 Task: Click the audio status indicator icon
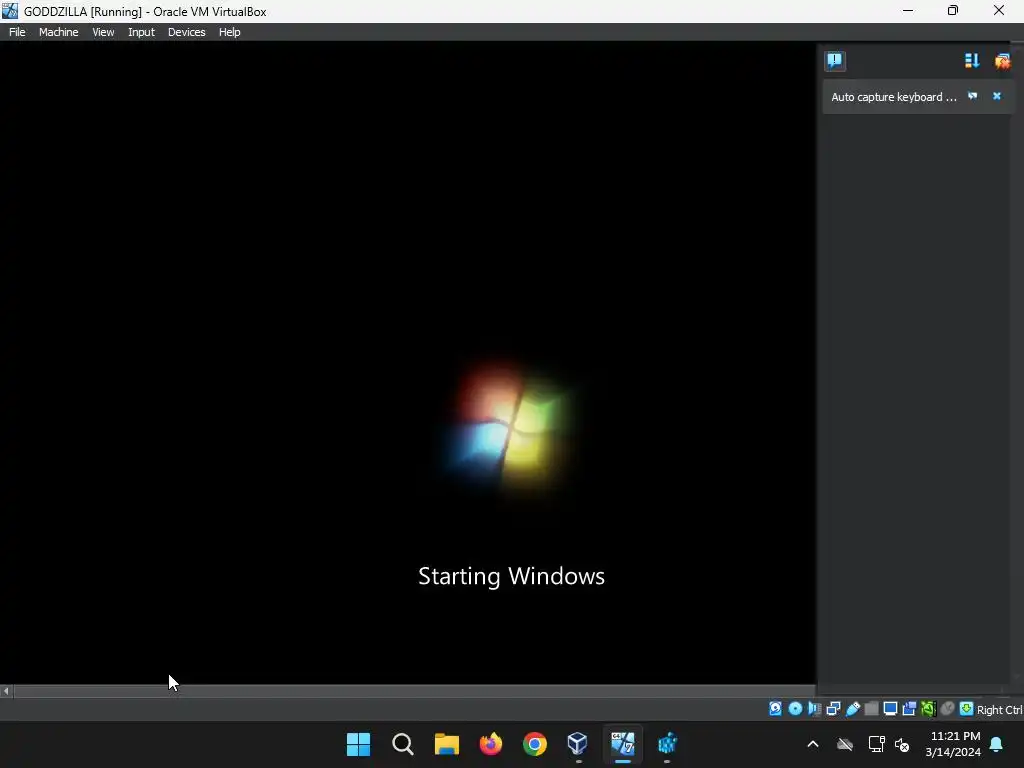tap(814, 709)
